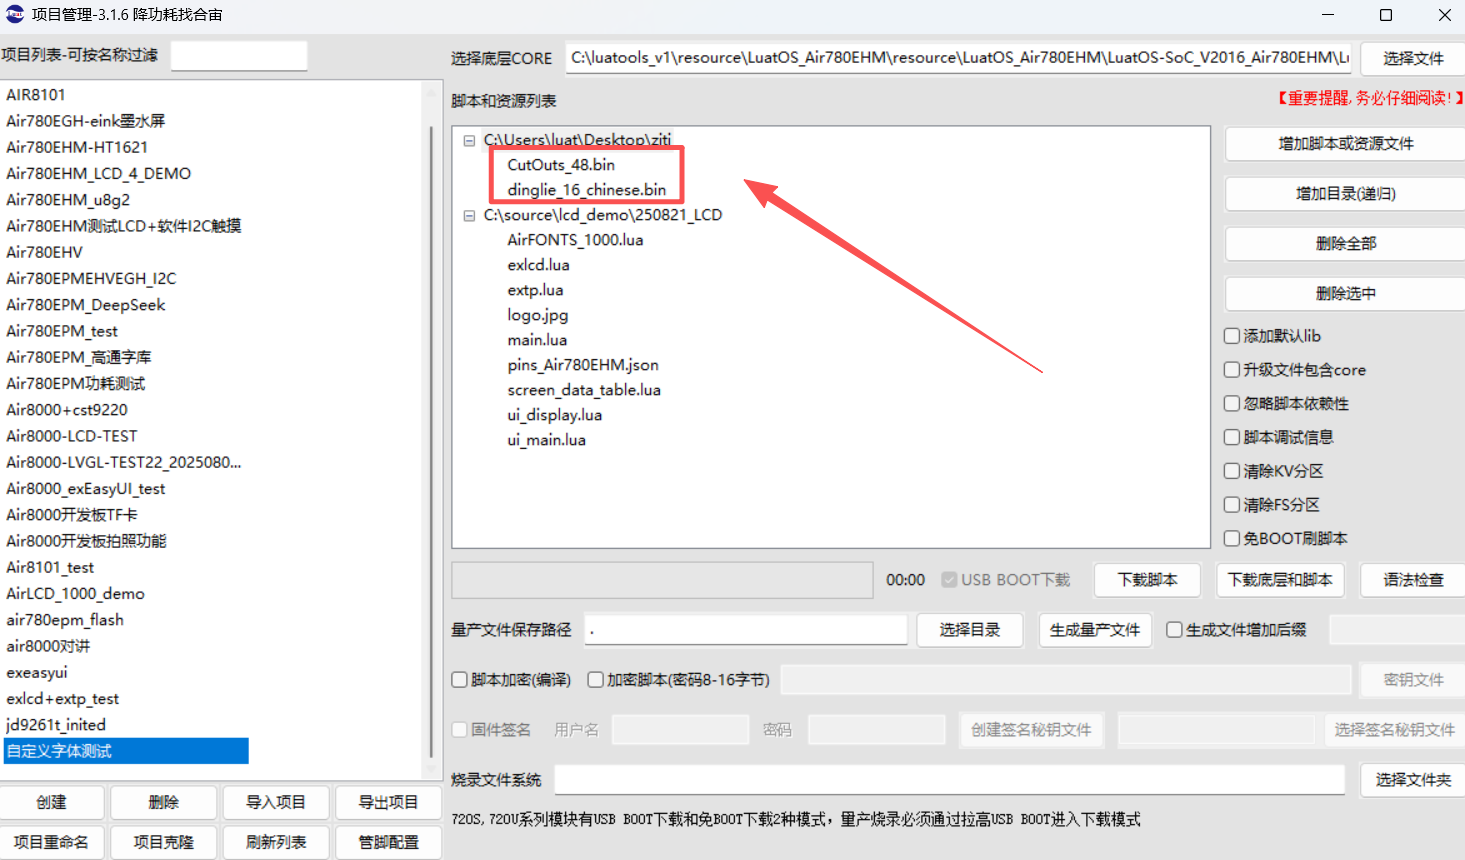Viewport: 1465px width, 860px height.
Task: Enable the 免BOOT刷脚本 checkbox
Action: pos(1233,539)
